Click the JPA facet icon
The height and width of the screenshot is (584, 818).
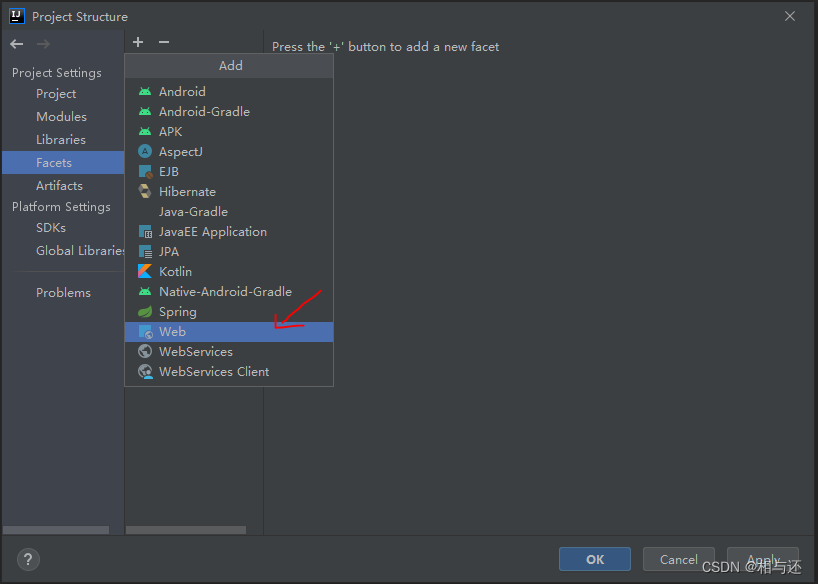tap(145, 252)
